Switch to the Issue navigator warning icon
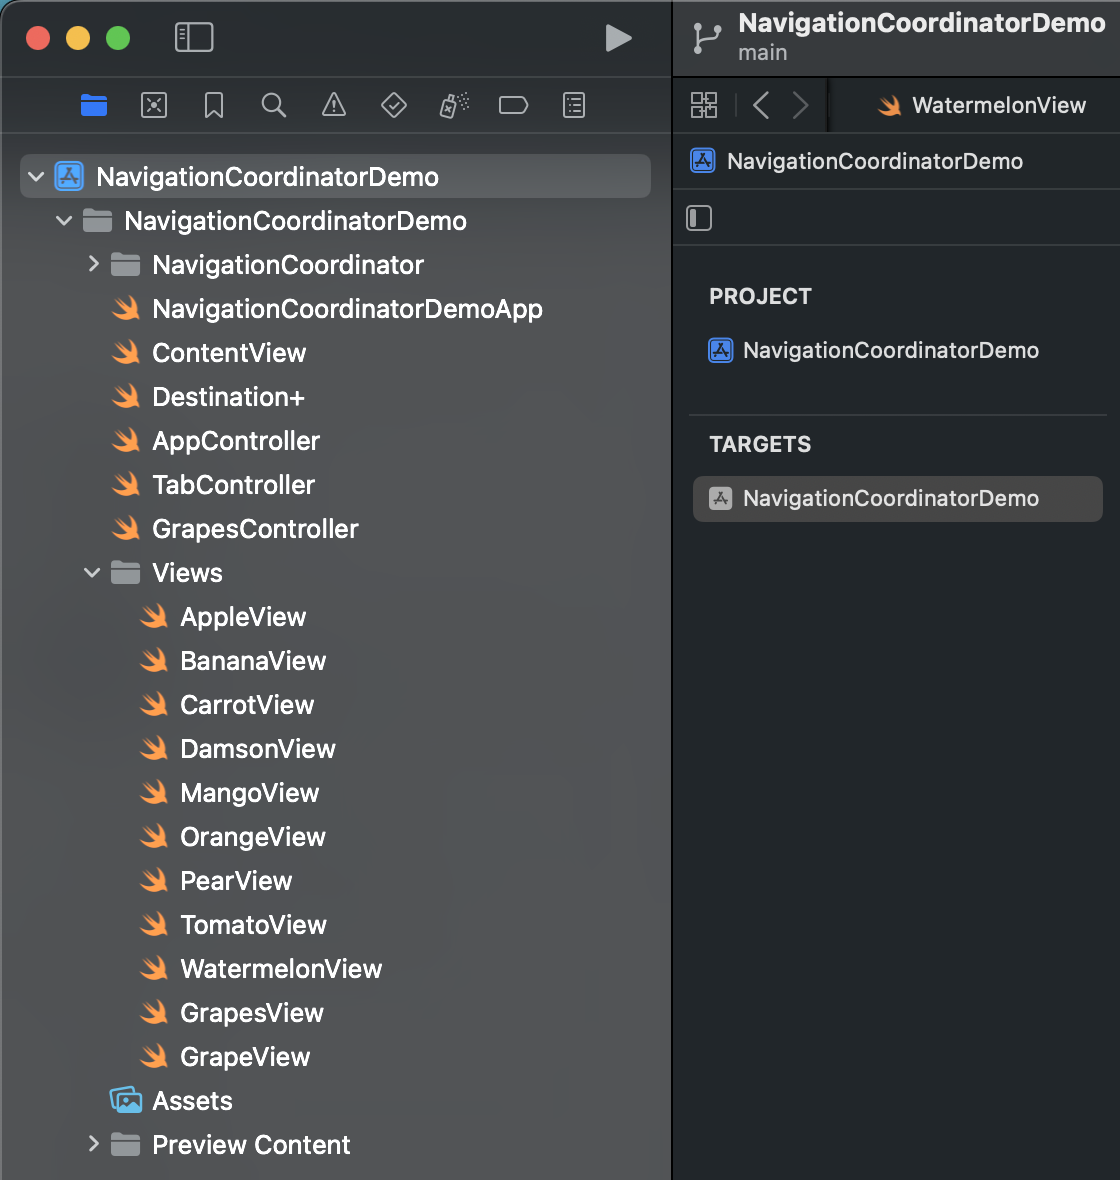 click(x=334, y=105)
